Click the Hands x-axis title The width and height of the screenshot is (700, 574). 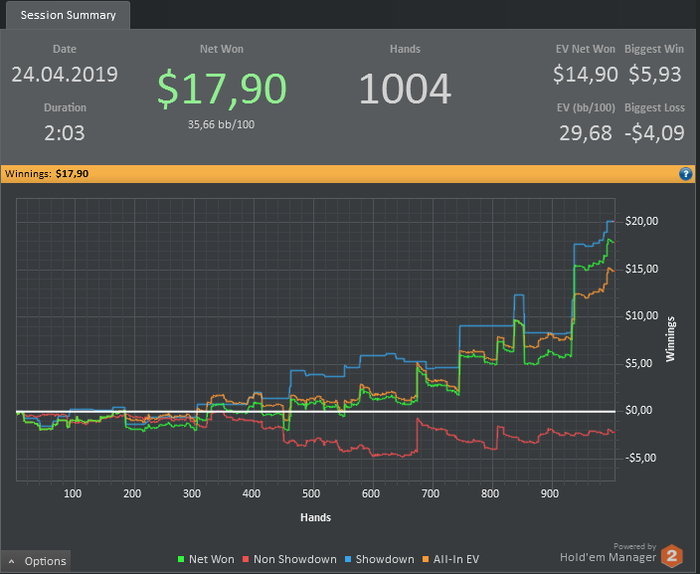(316, 517)
